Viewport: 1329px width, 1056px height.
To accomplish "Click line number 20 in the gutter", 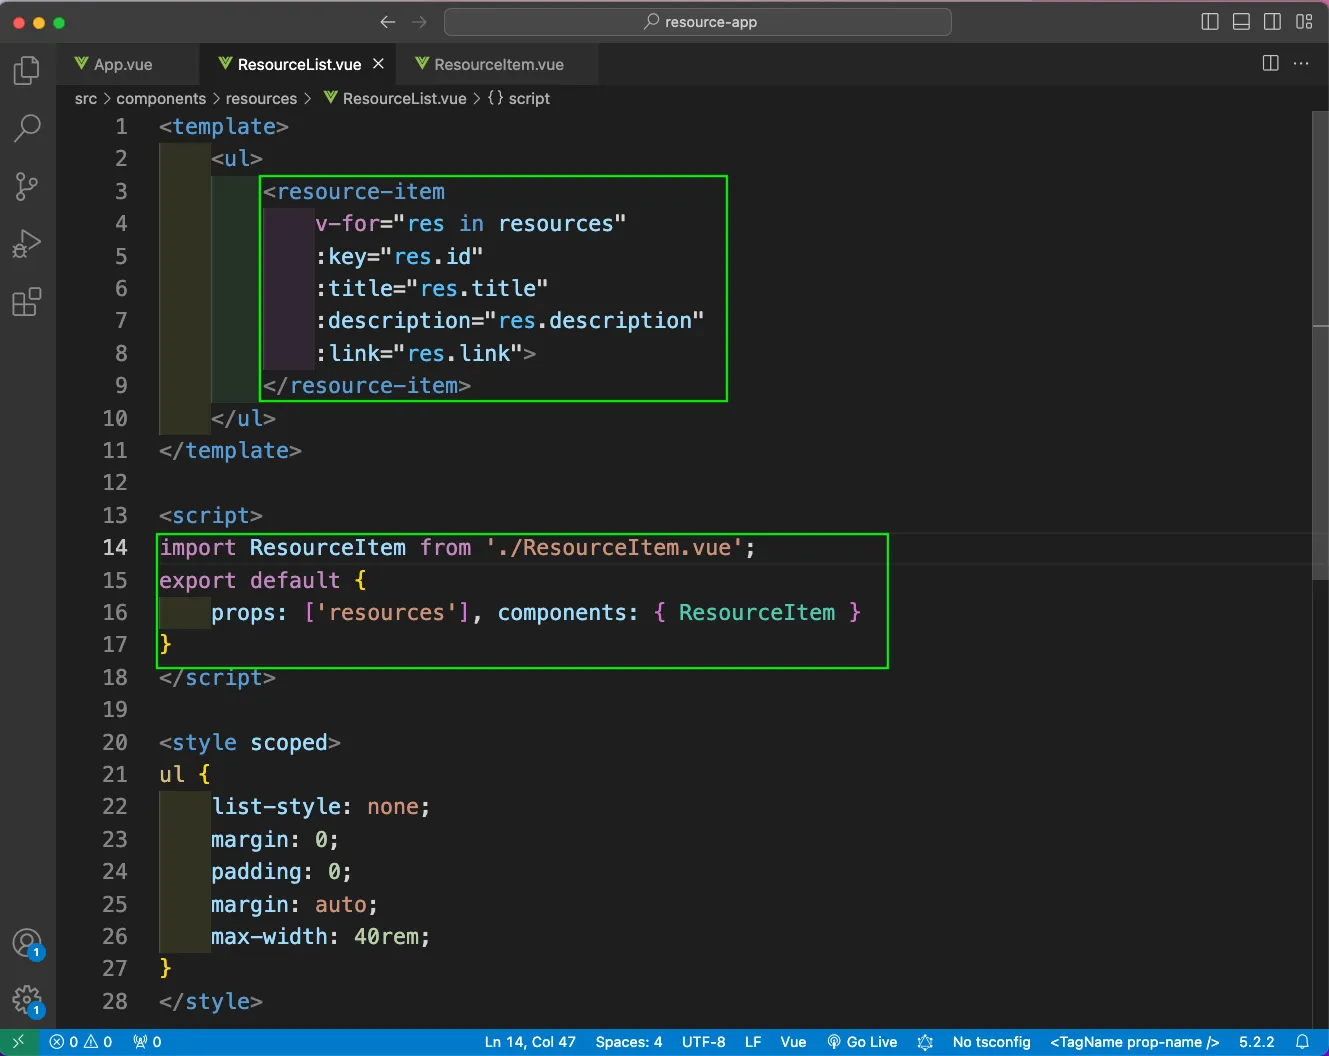I will (115, 742).
